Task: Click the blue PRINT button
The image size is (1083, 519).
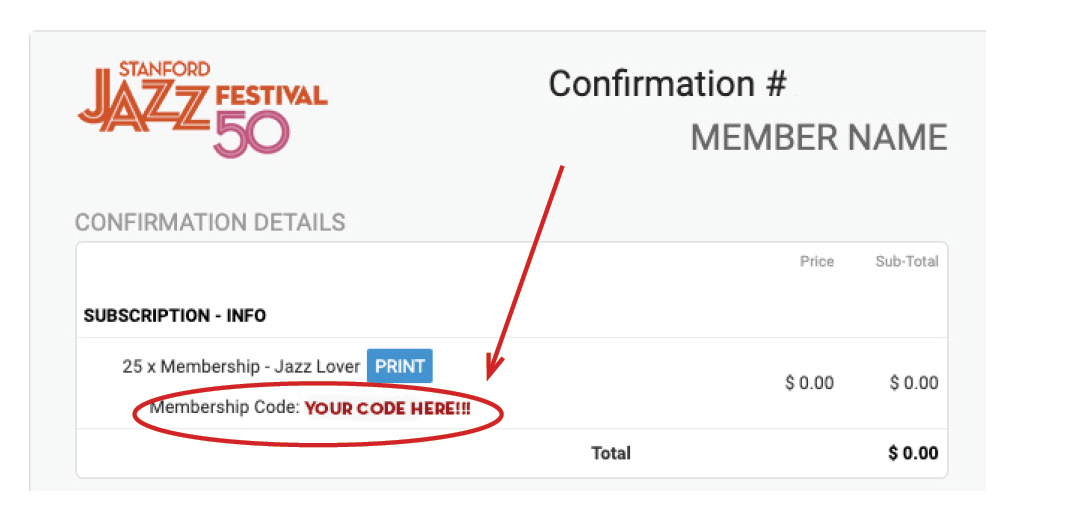Action: pos(399,366)
